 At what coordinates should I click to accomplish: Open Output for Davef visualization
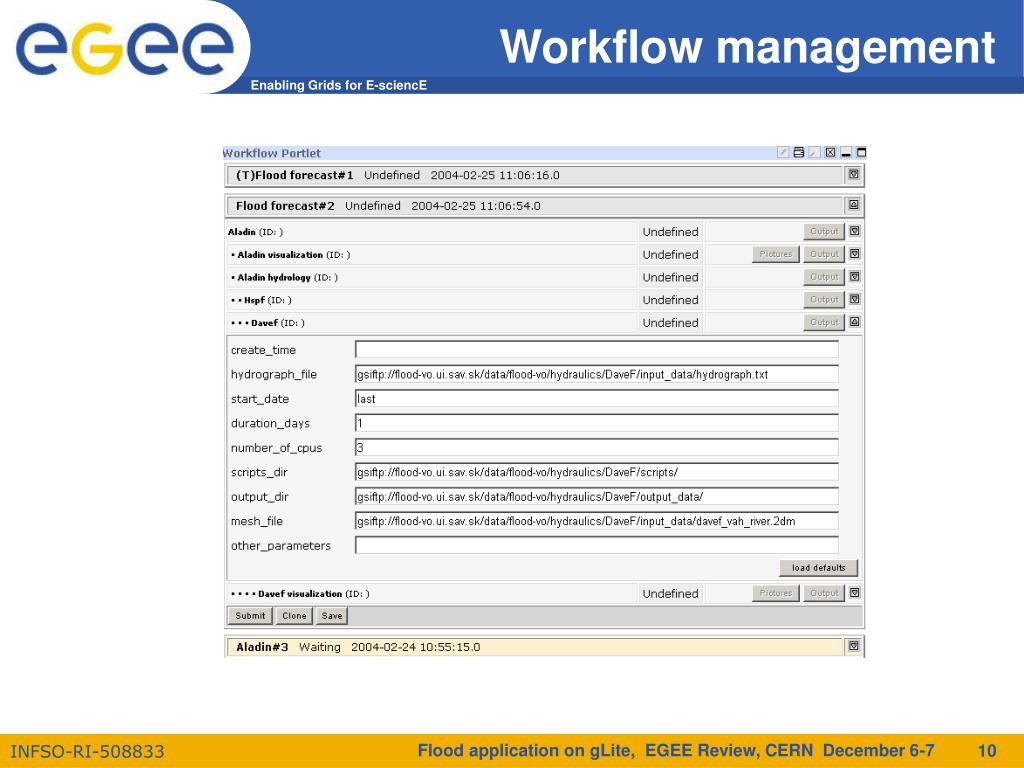[x=824, y=593]
